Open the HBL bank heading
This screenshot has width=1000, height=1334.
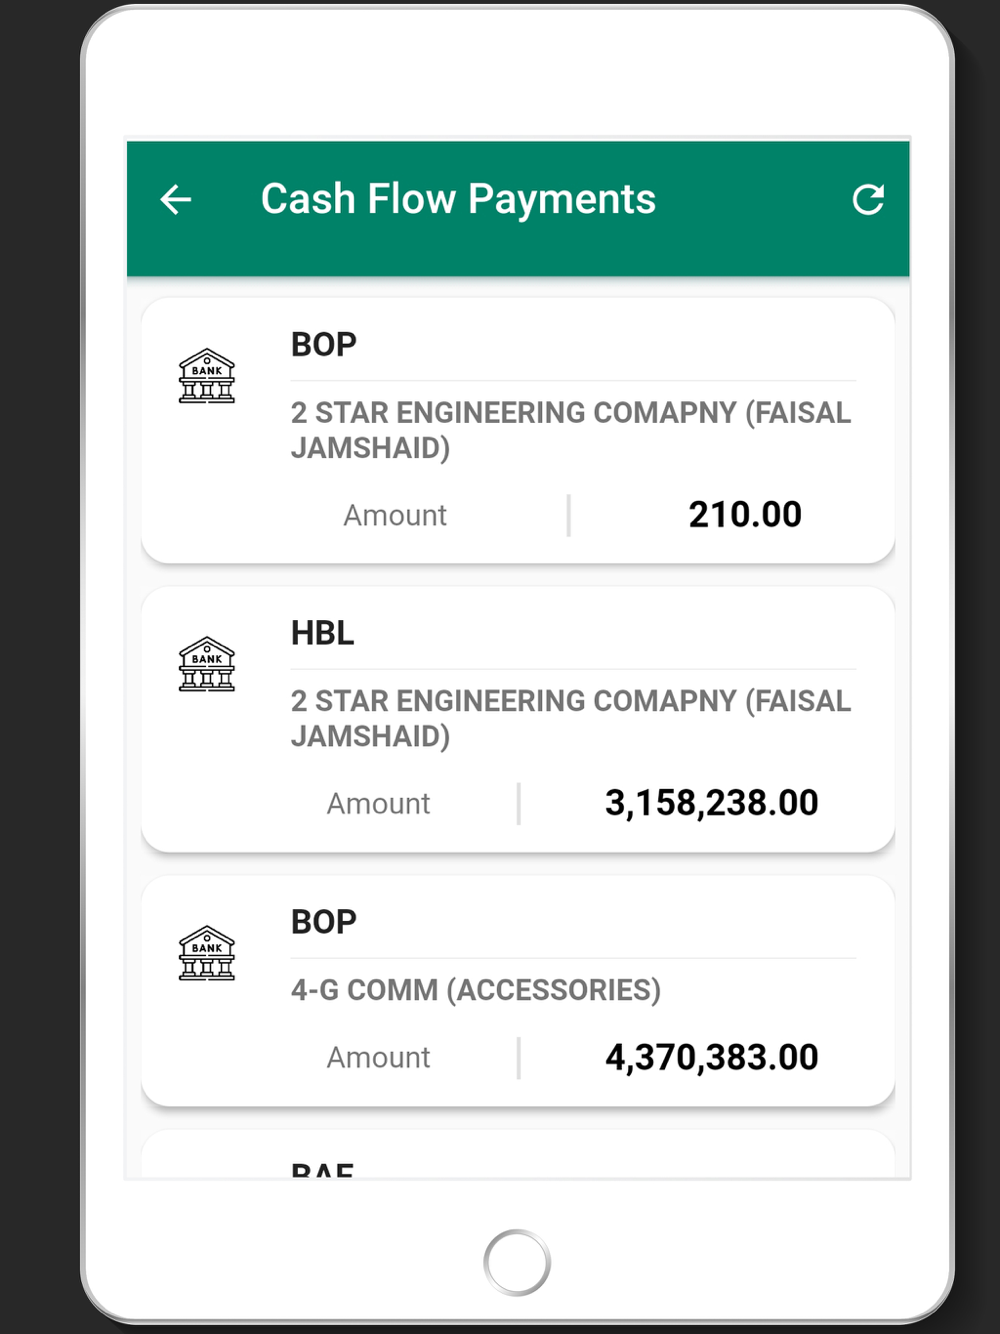(323, 633)
